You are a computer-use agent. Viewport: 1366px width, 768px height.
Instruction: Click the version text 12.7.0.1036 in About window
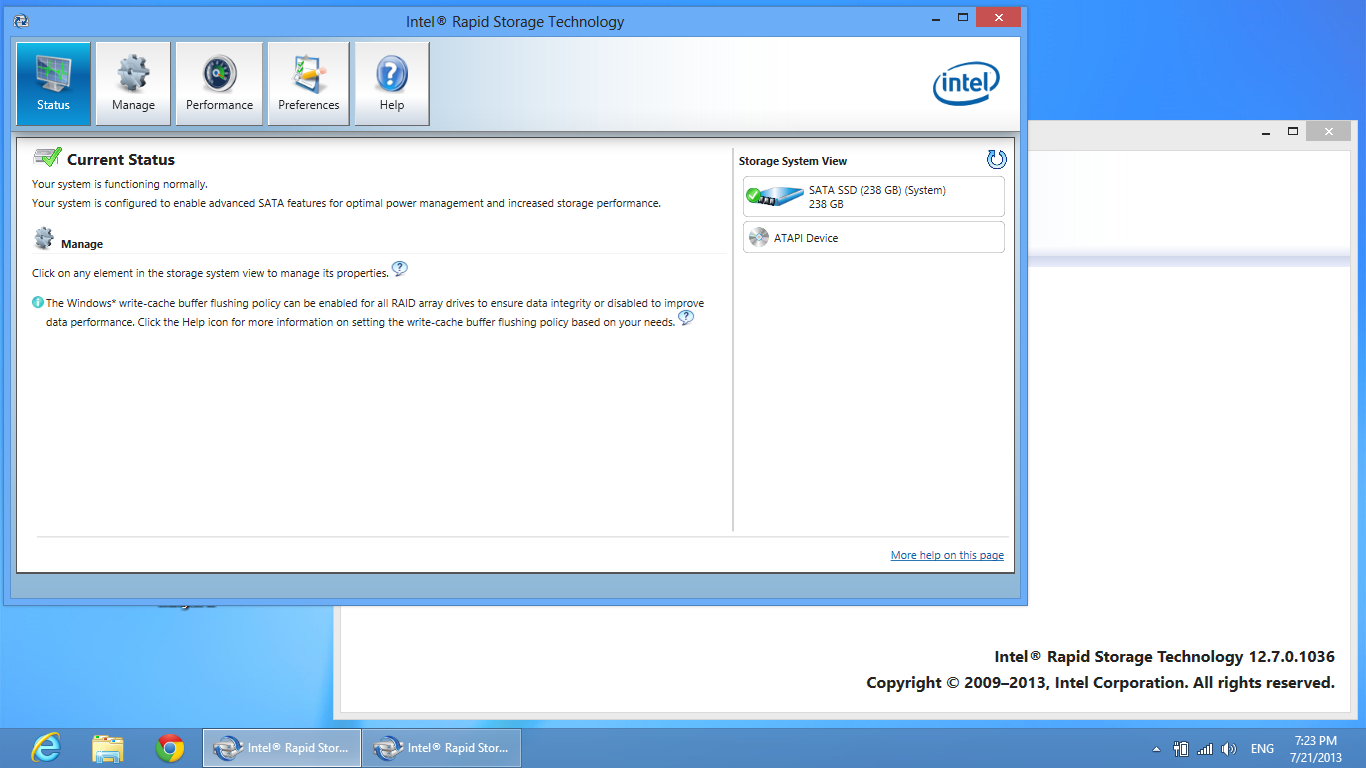[1291, 657]
